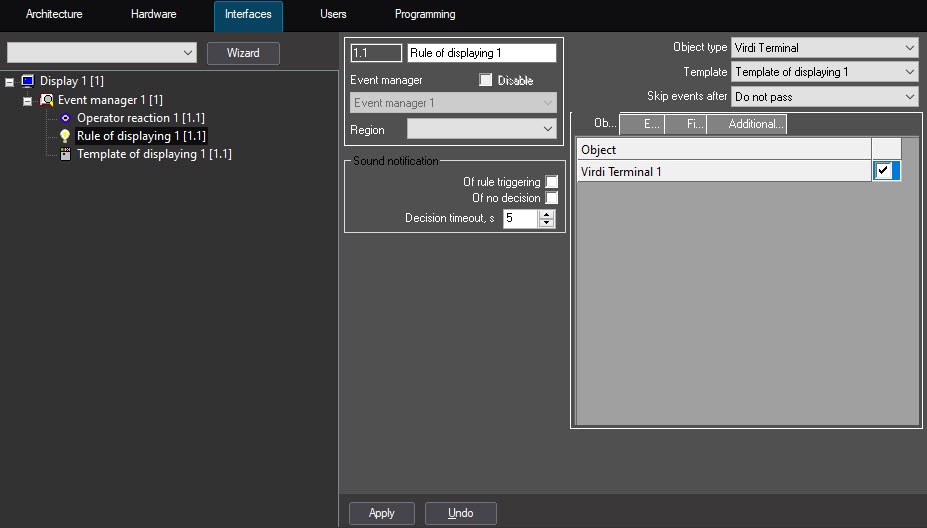This screenshot has width=927, height=528.
Task: Enable the Disable checkbox
Action: (486, 80)
